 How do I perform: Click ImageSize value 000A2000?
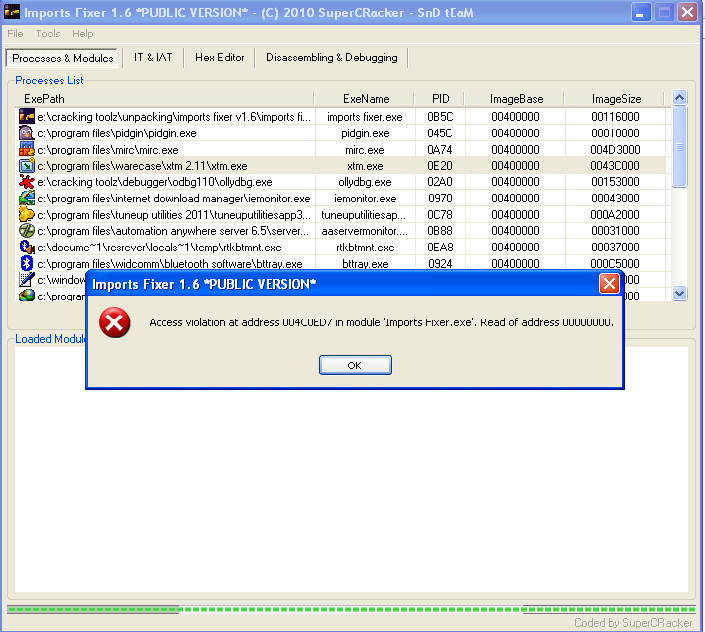coord(615,215)
